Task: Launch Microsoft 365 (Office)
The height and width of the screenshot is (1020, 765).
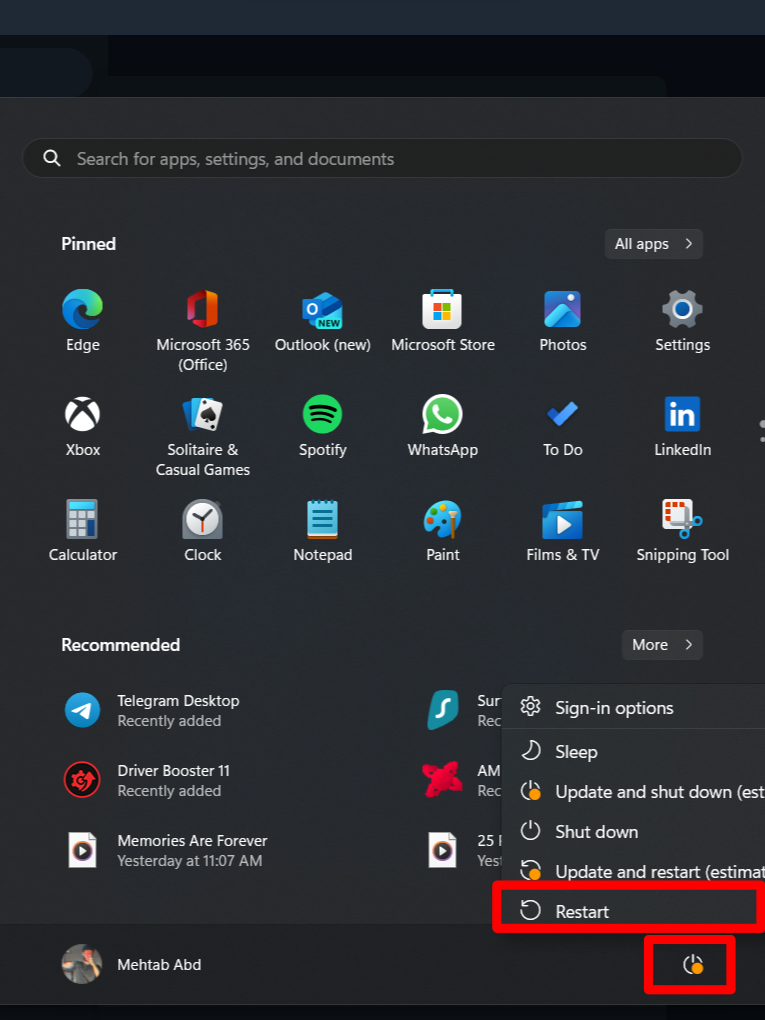Action: [x=203, y=330]
